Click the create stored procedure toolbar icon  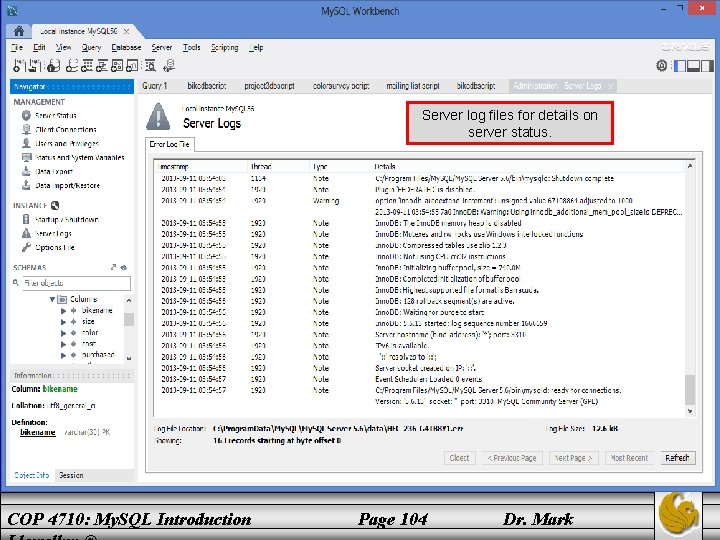click(117, 66)
